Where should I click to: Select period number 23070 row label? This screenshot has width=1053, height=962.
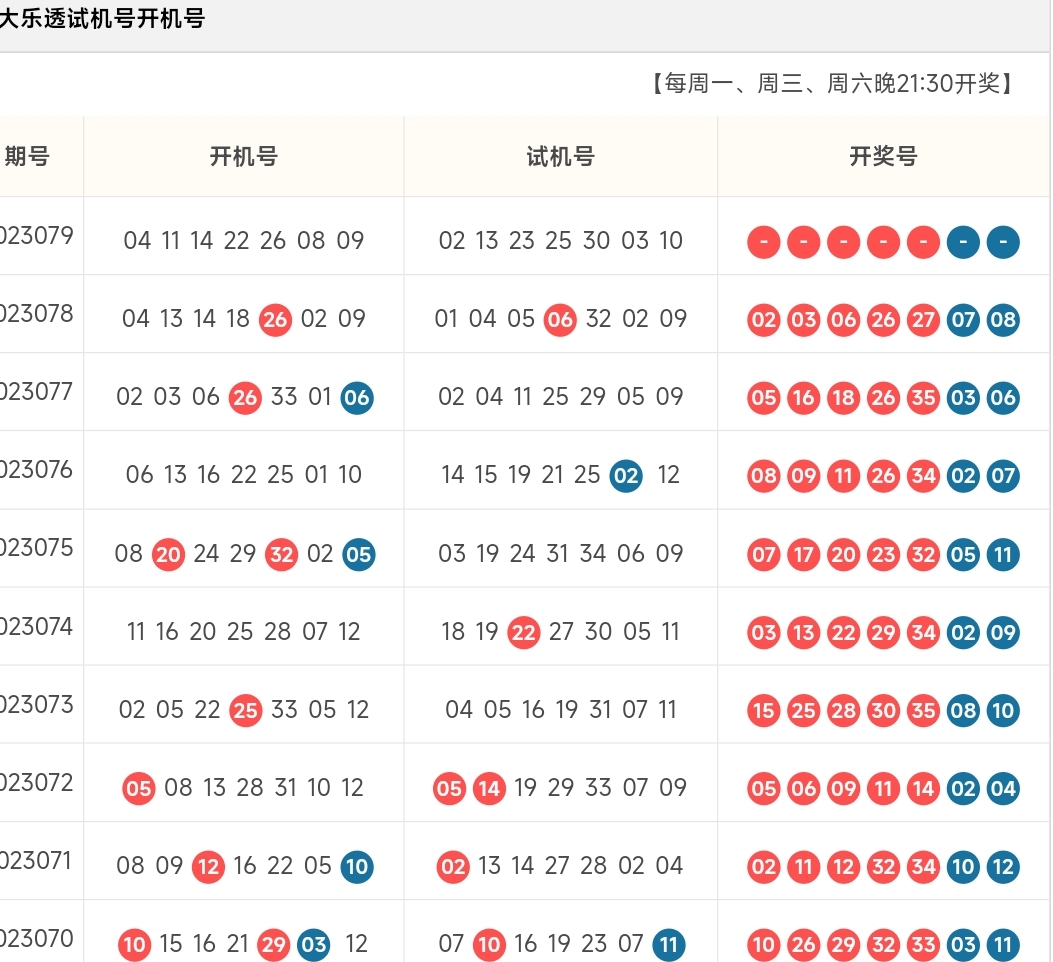[x=36, y=938]
